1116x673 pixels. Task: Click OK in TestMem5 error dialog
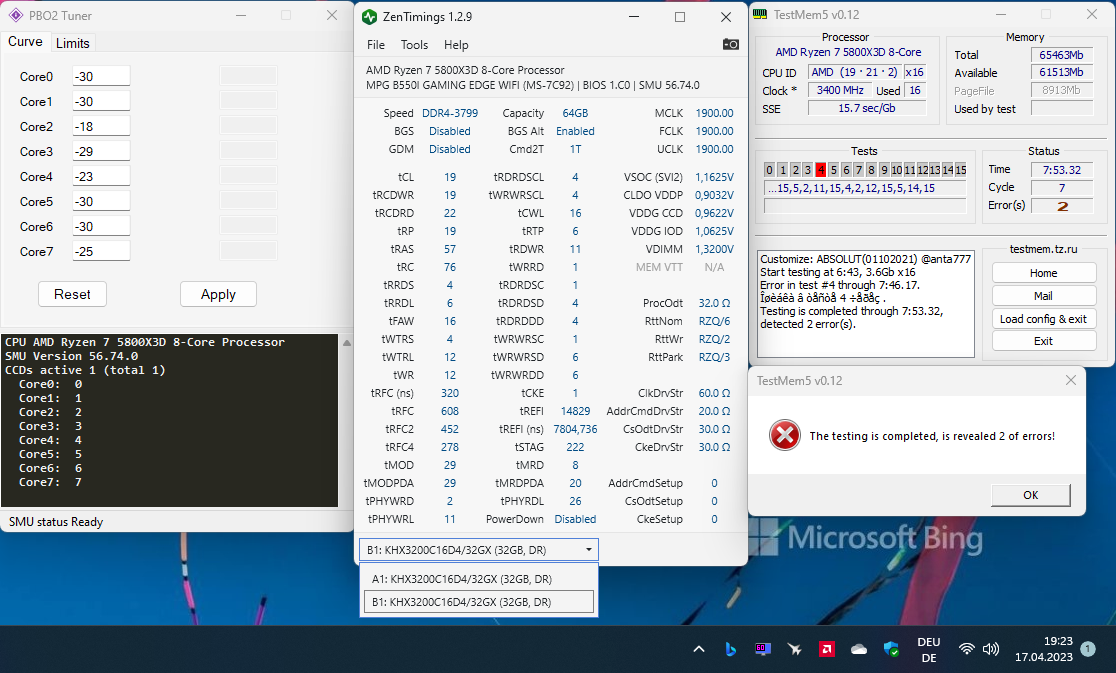click(x=1031, y=495)
